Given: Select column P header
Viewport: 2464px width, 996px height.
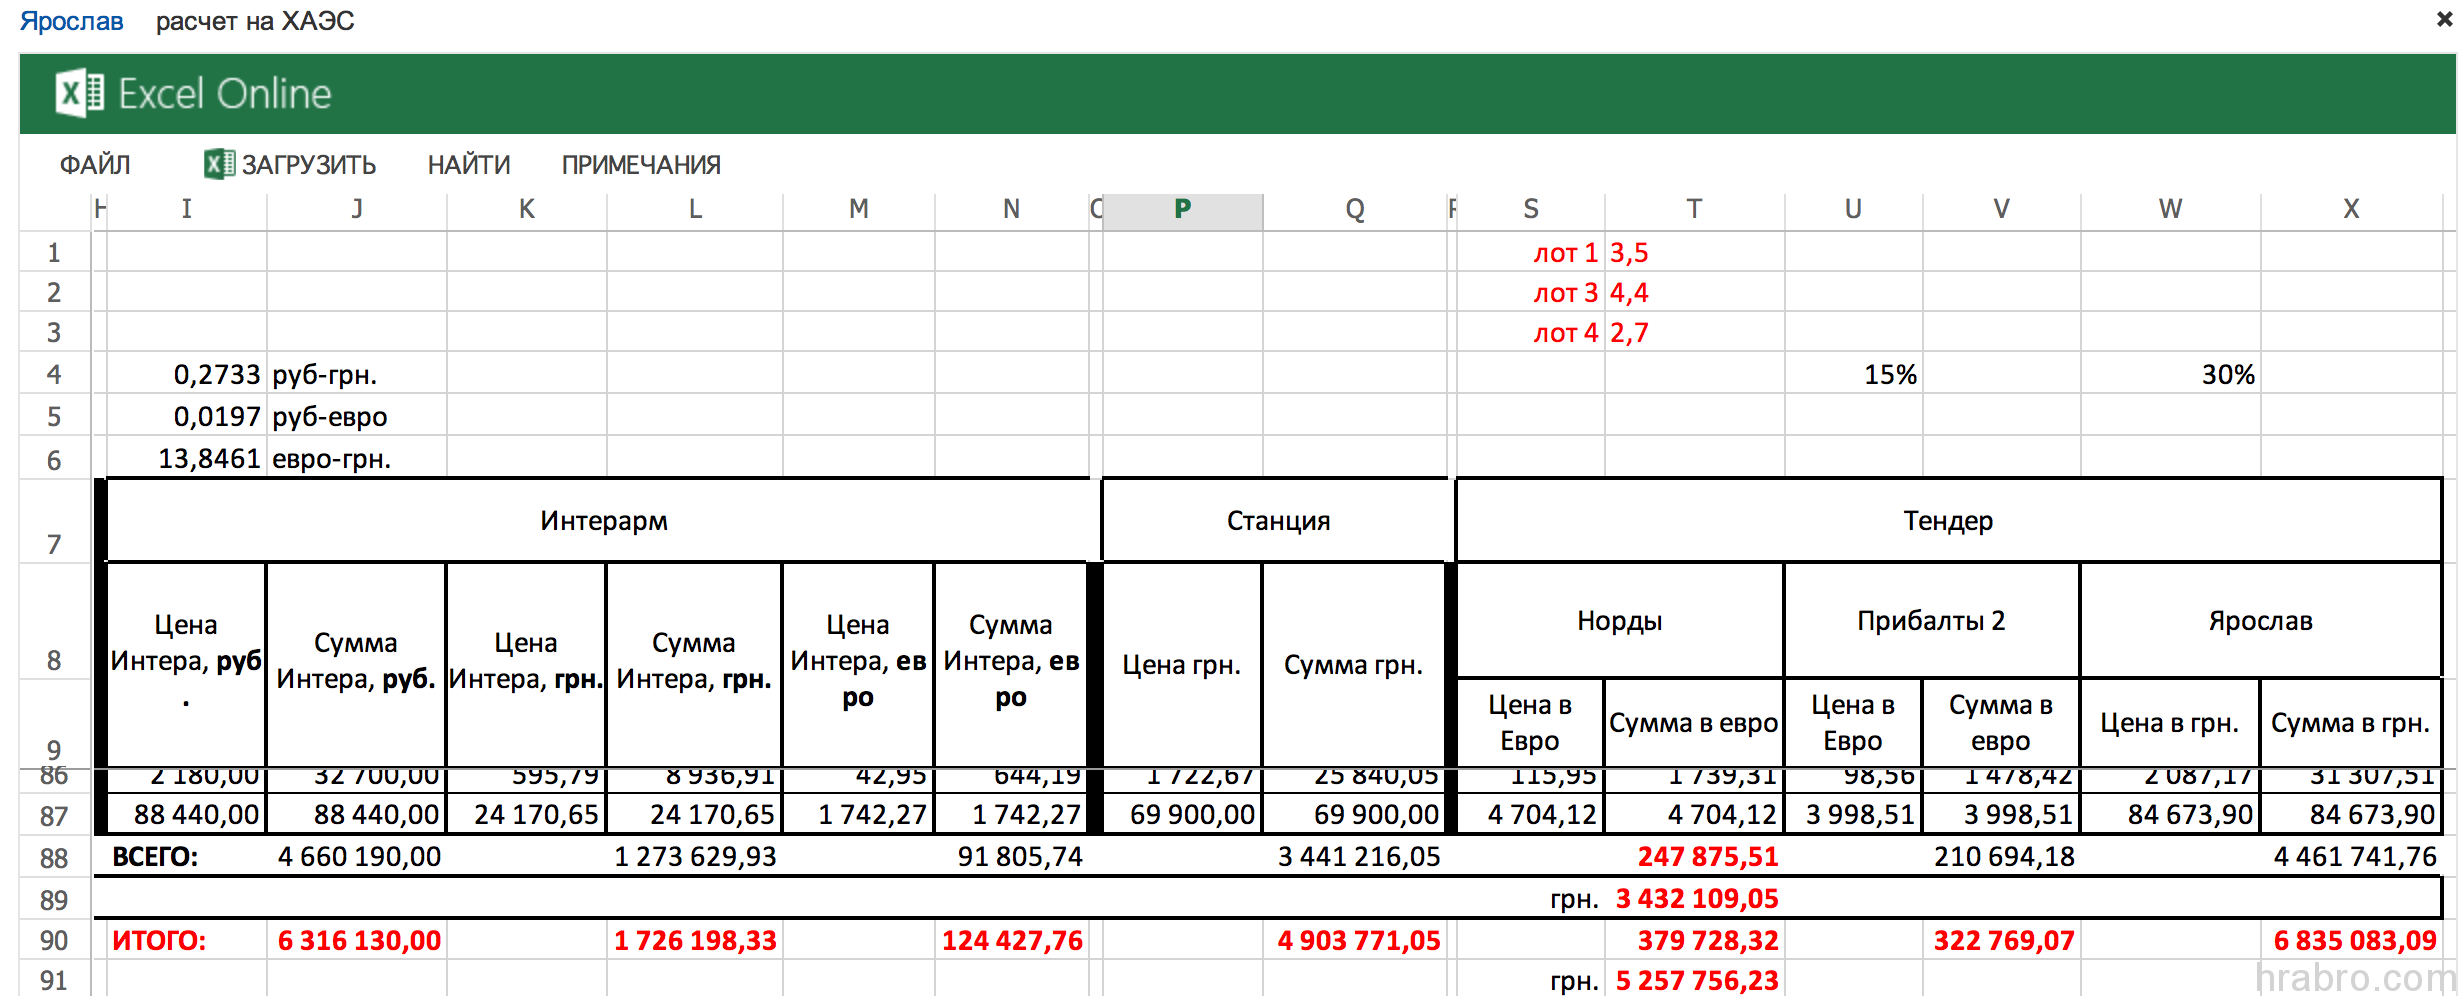Looking at the screenshot, I should [x=1182, y=209].
